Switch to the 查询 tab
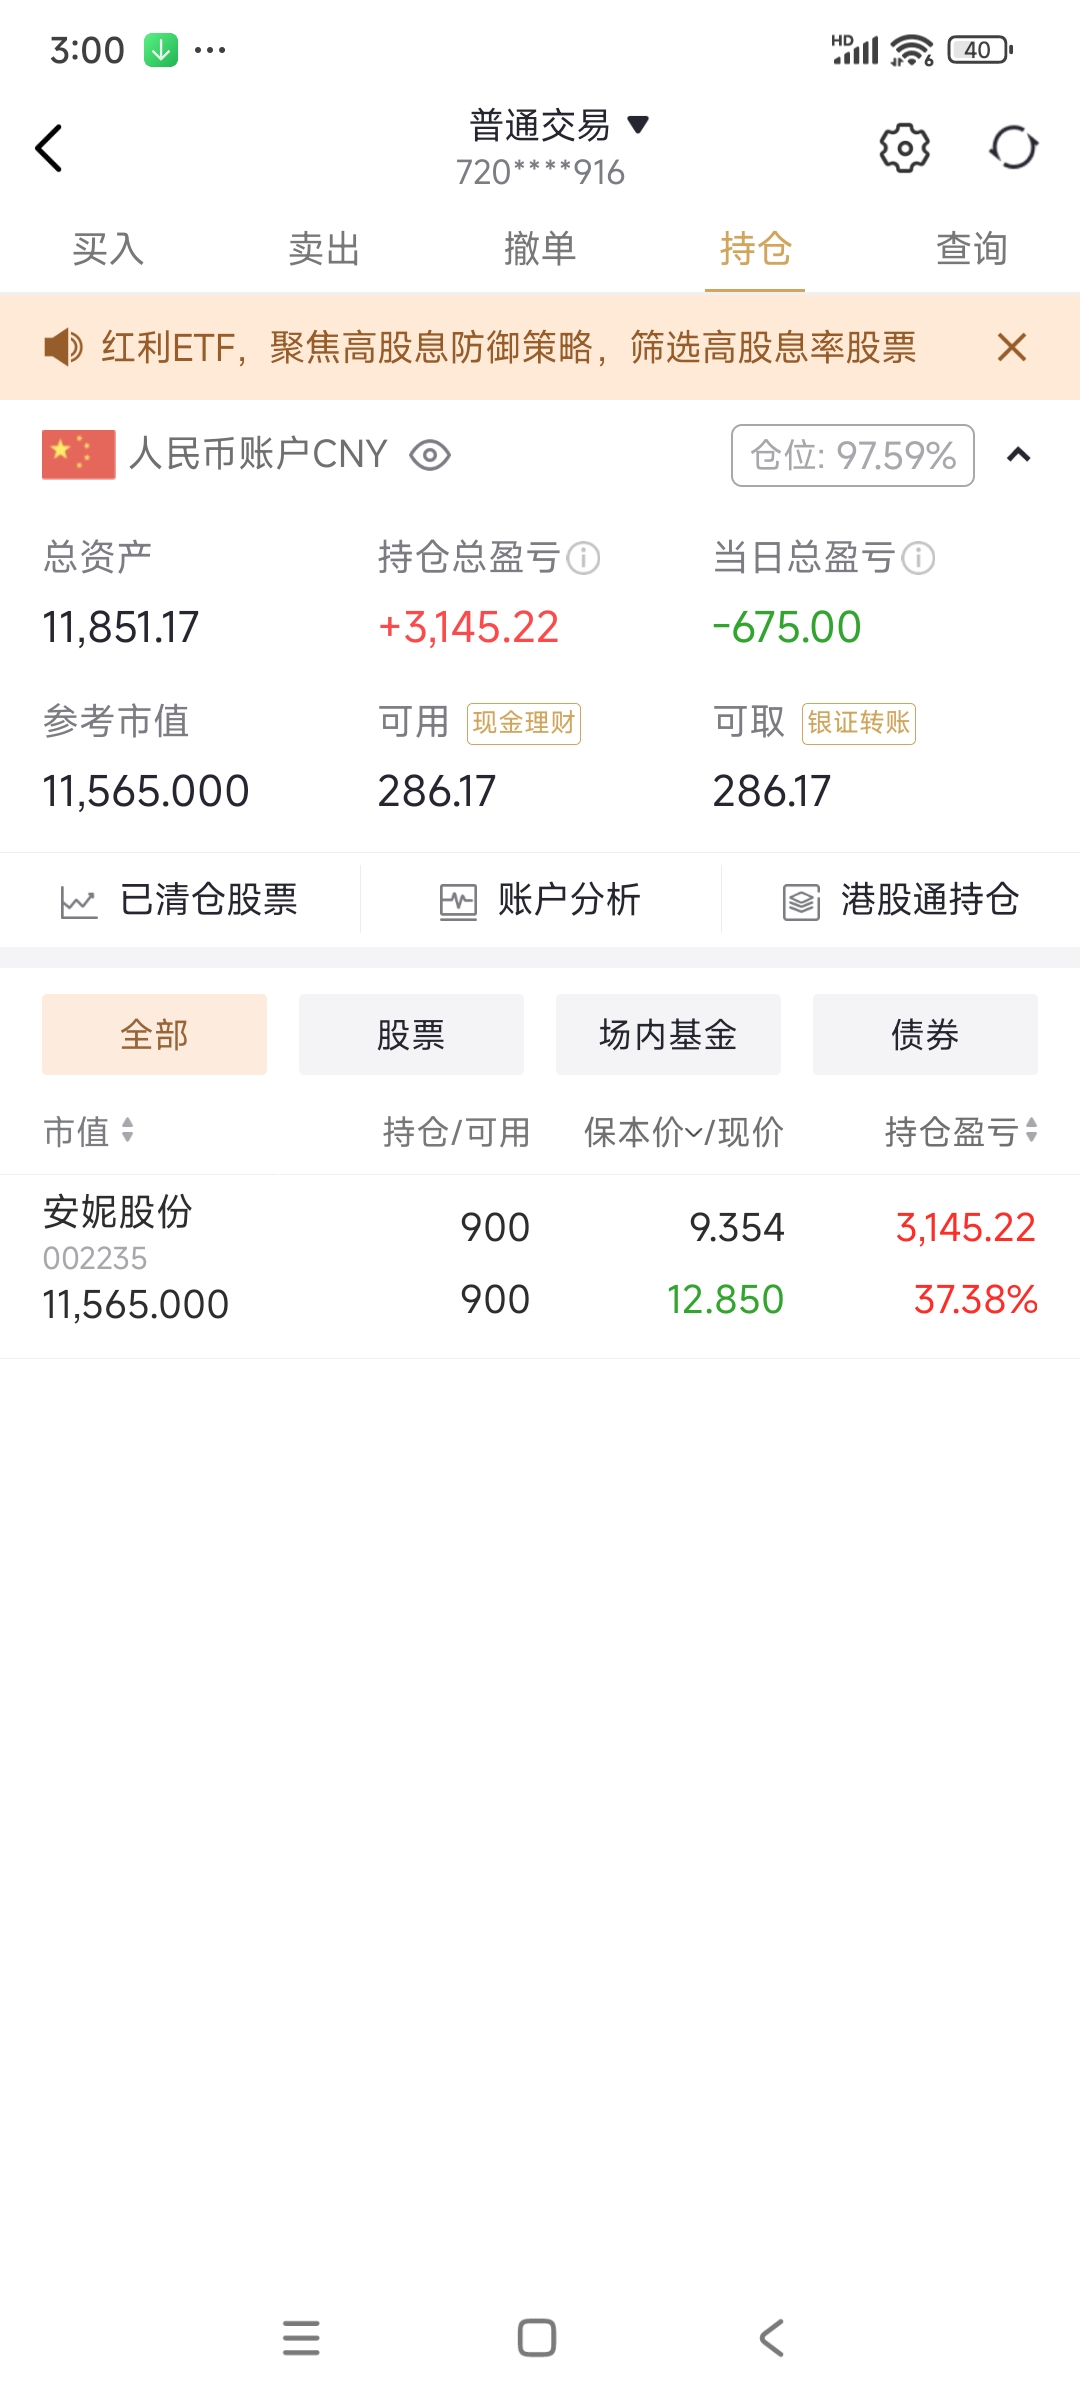 (x=971, y=249)
